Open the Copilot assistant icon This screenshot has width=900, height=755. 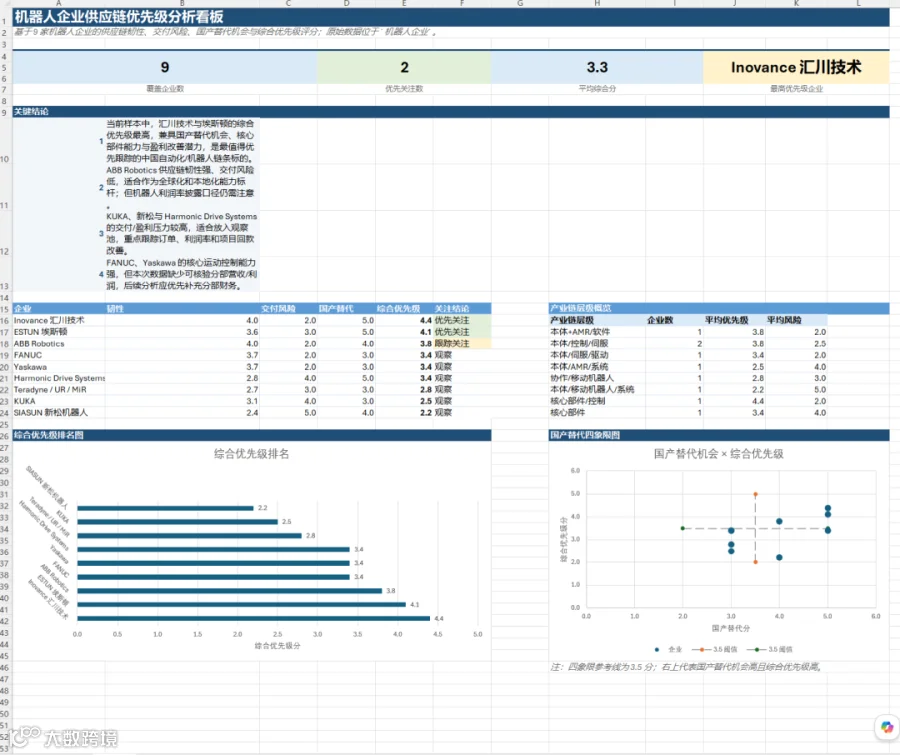click(x=887, y=727)
